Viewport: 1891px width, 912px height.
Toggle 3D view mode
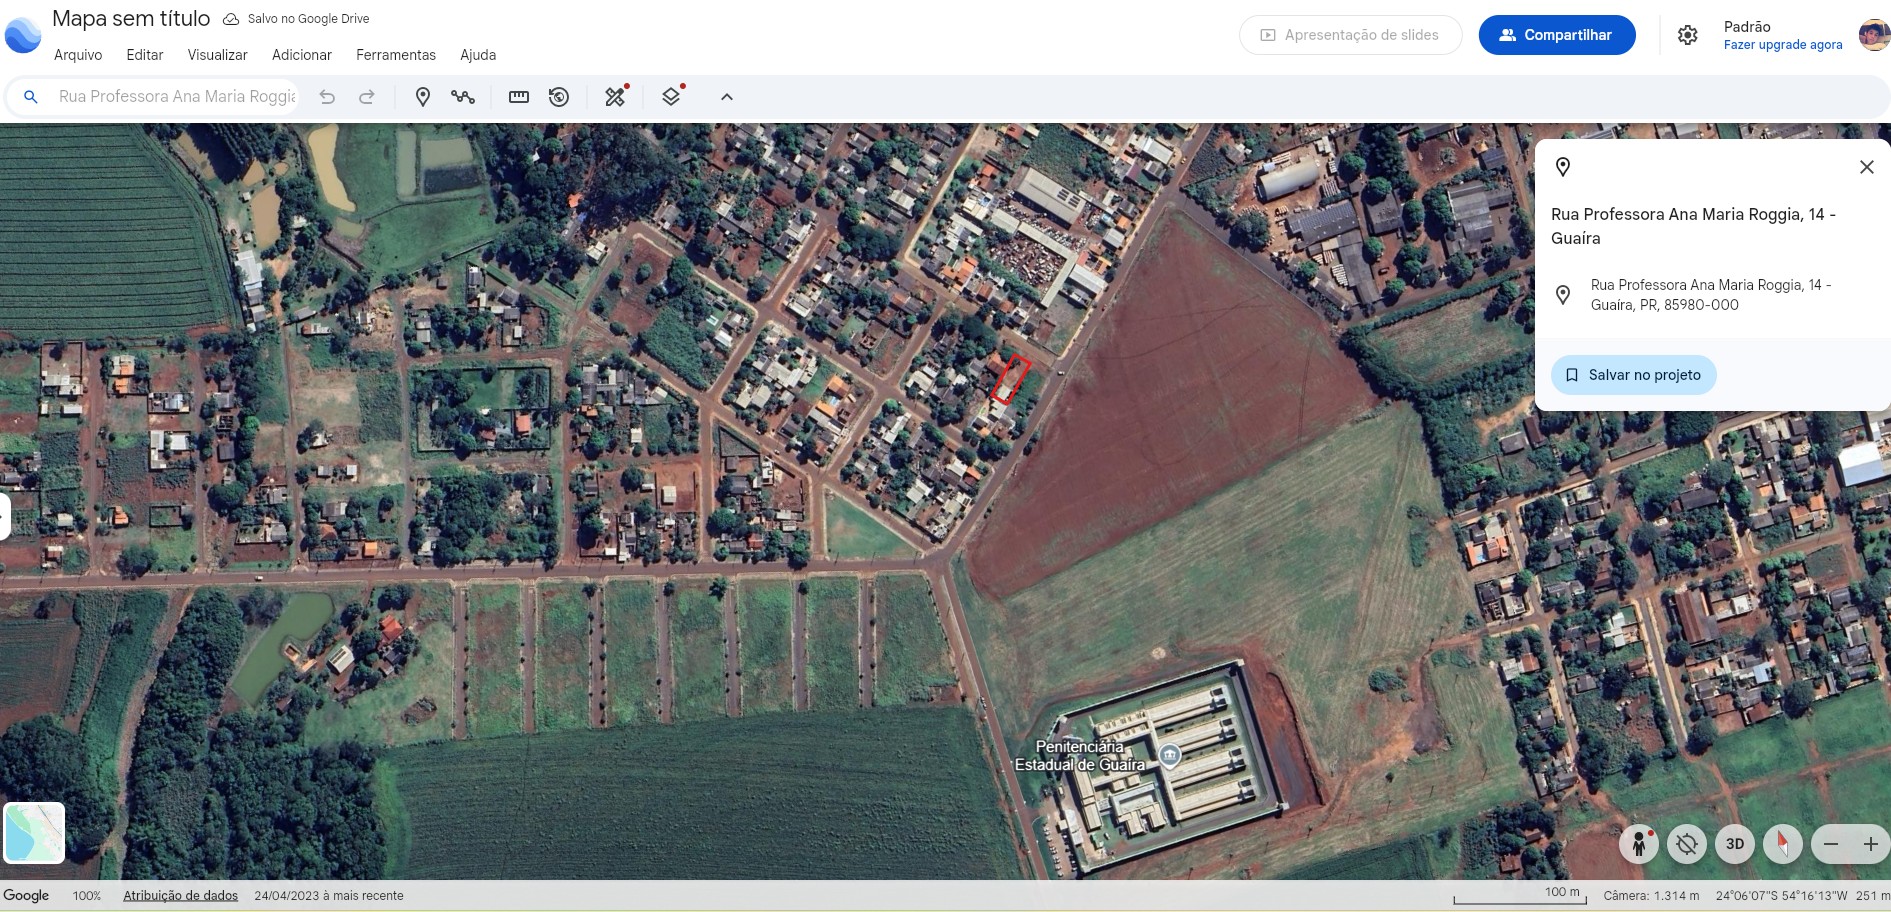point(1735,844)
